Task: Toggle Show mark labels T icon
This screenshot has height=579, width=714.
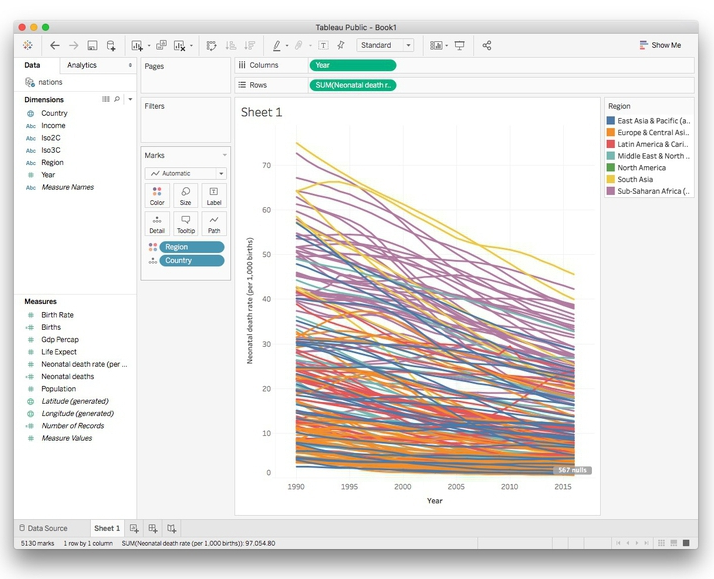Action: tap(323, 45)
